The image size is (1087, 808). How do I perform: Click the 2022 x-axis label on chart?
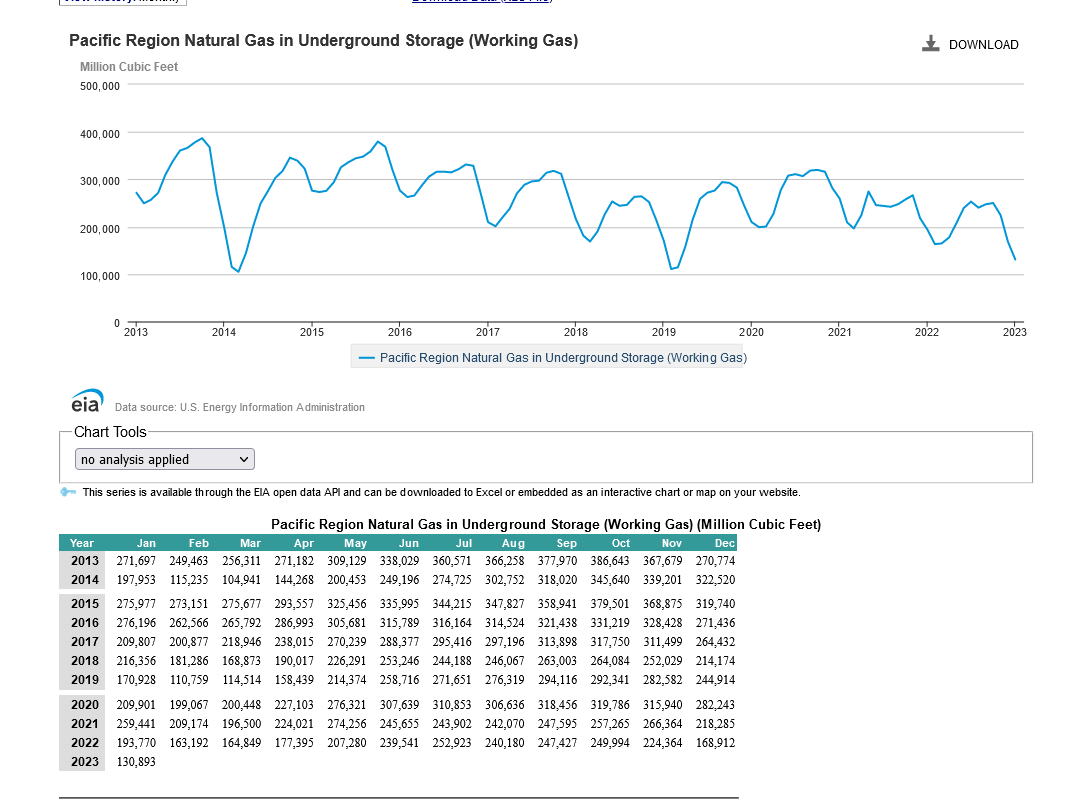tap(927, 332)
